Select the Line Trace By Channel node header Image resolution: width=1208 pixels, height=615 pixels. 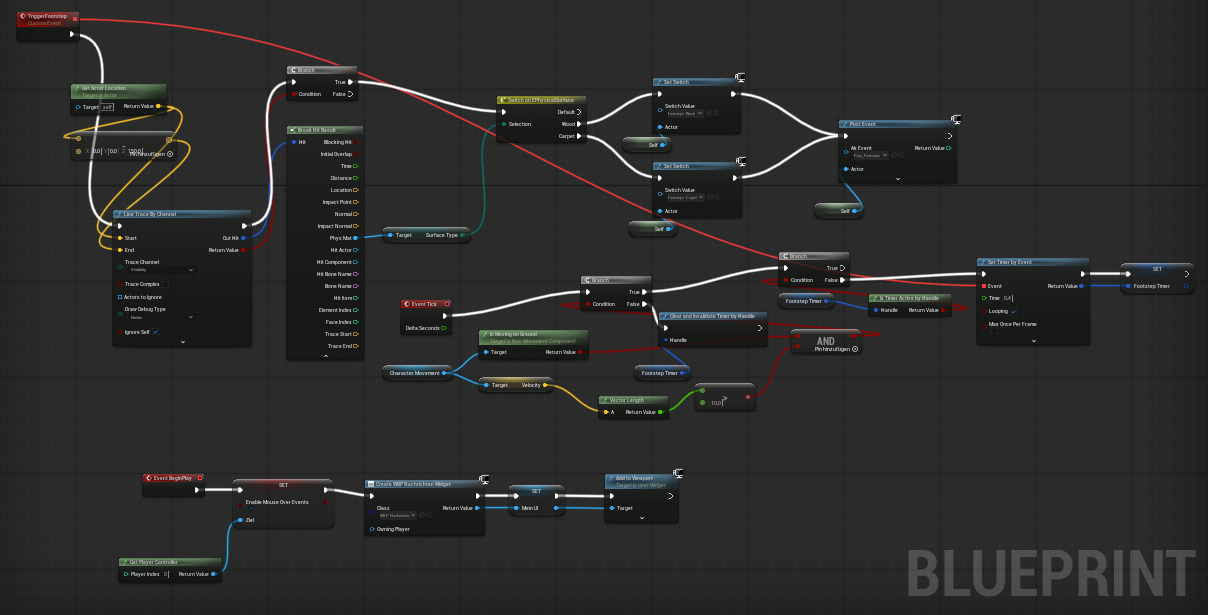[181, 214]
